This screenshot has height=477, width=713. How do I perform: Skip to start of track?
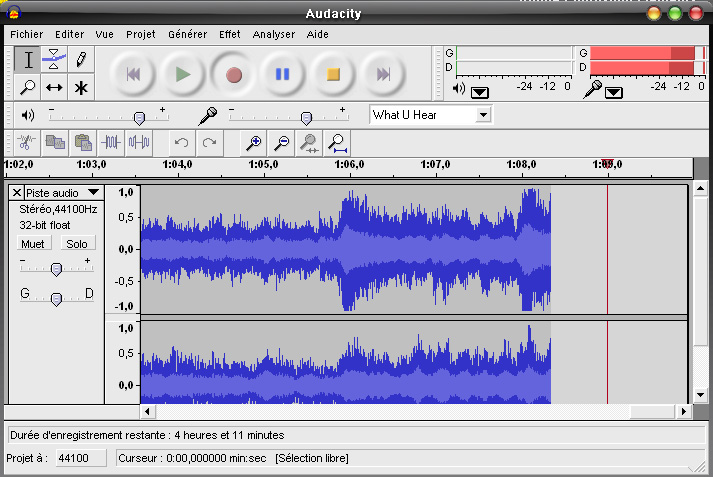(x=133, y=74)
